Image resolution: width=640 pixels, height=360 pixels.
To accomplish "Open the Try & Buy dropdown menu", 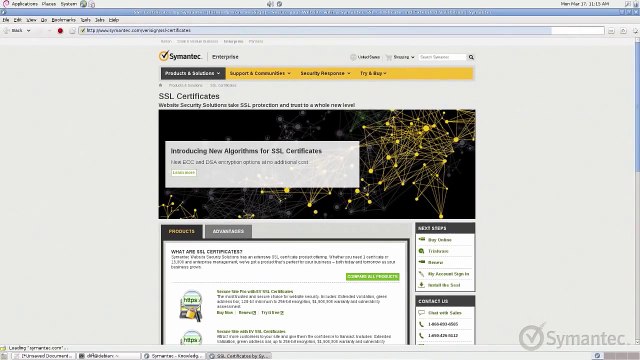I will 373,73.
